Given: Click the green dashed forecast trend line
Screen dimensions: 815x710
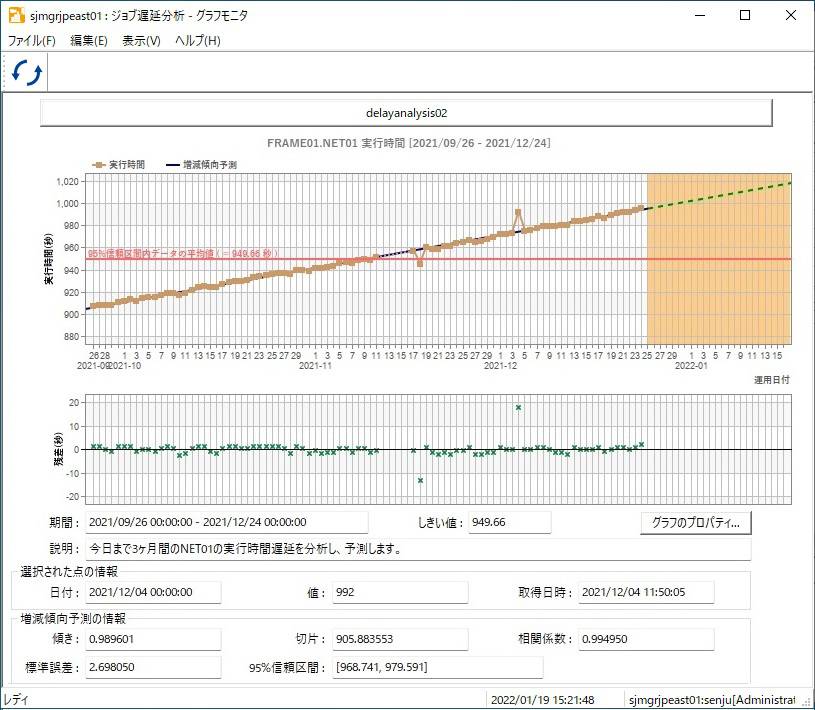Looking at the screenshot, I should click(719, 195).
